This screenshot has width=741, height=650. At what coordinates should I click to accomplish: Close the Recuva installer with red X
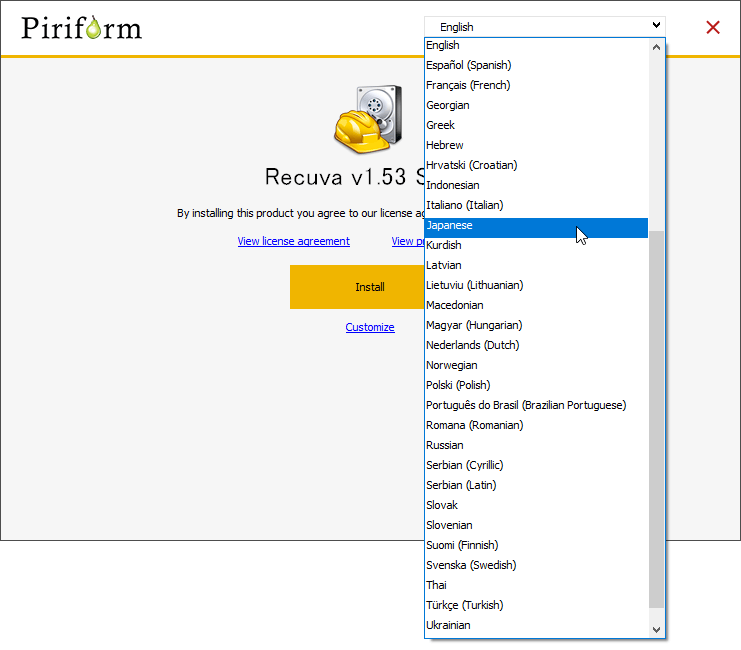tap(713, 27)
